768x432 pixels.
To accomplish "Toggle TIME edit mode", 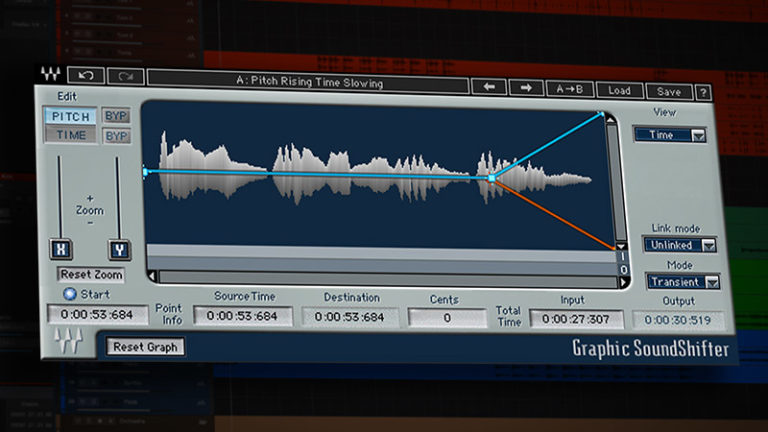I will point(70,135).
